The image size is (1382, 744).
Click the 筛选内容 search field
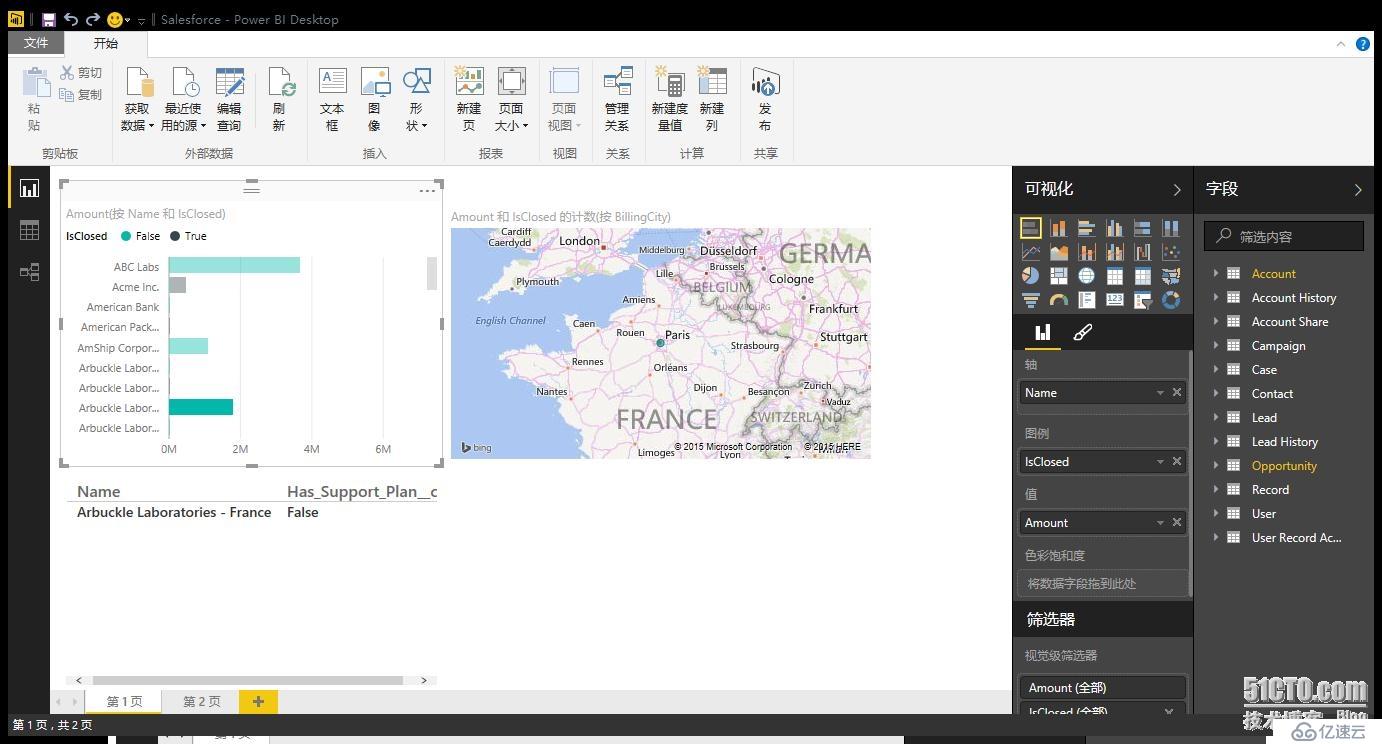point(1284,236)
